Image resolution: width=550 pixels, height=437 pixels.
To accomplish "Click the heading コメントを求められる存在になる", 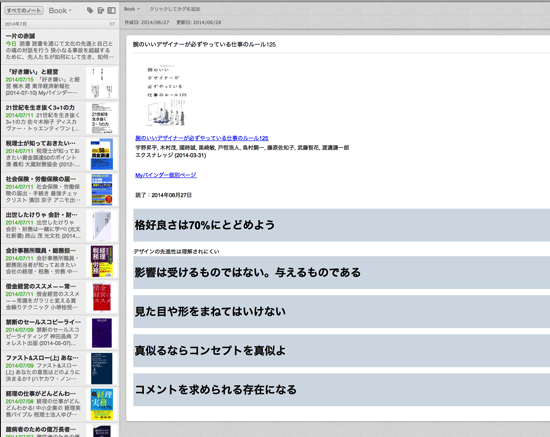I will [216, 390].
